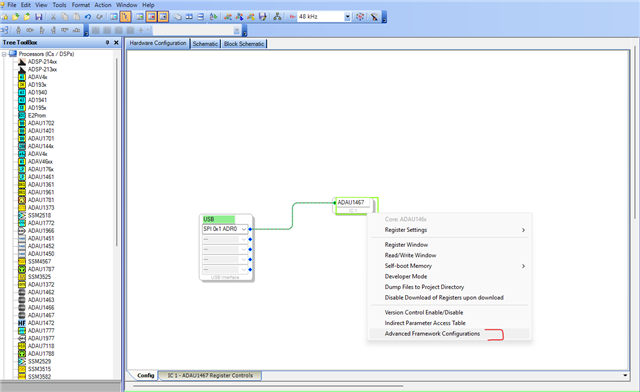Click the Cut scissors toolbar icon
The image size is (640, 392).
click(x=53, y=17)
